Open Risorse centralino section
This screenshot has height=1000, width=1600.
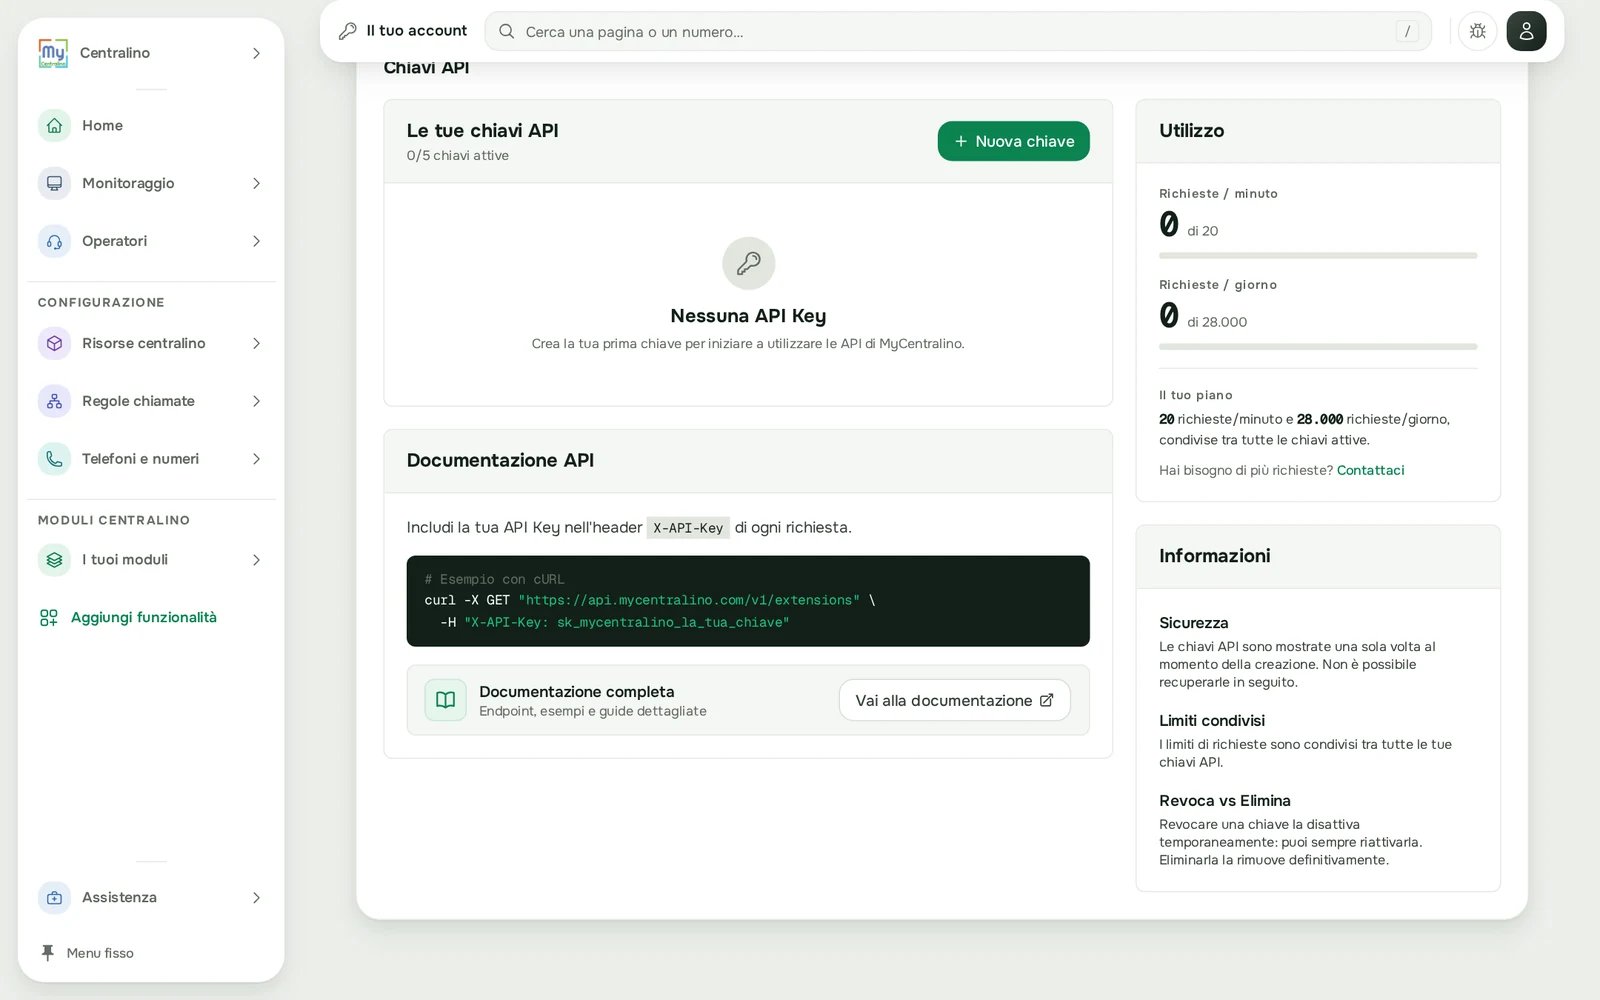(x=151, y=344)
